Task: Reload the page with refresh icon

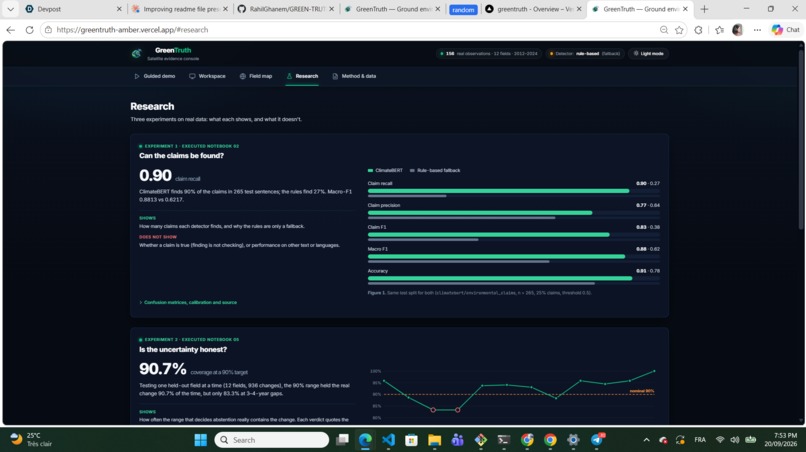Action: tap(29, 30)
